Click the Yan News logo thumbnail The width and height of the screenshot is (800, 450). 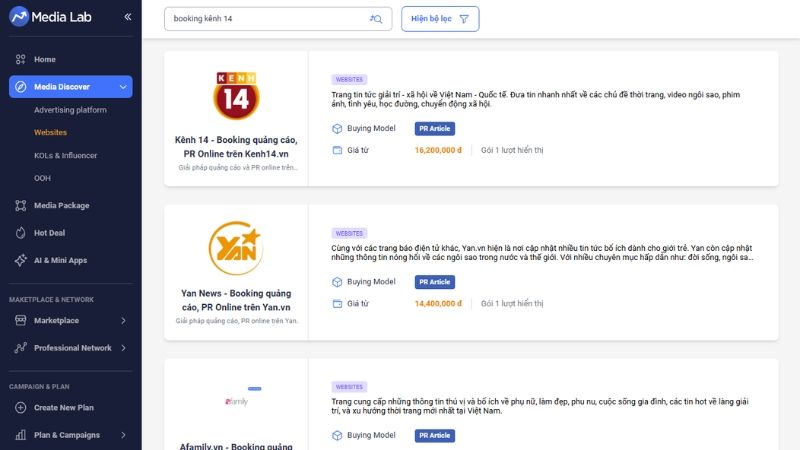click(x=236, y=248)
